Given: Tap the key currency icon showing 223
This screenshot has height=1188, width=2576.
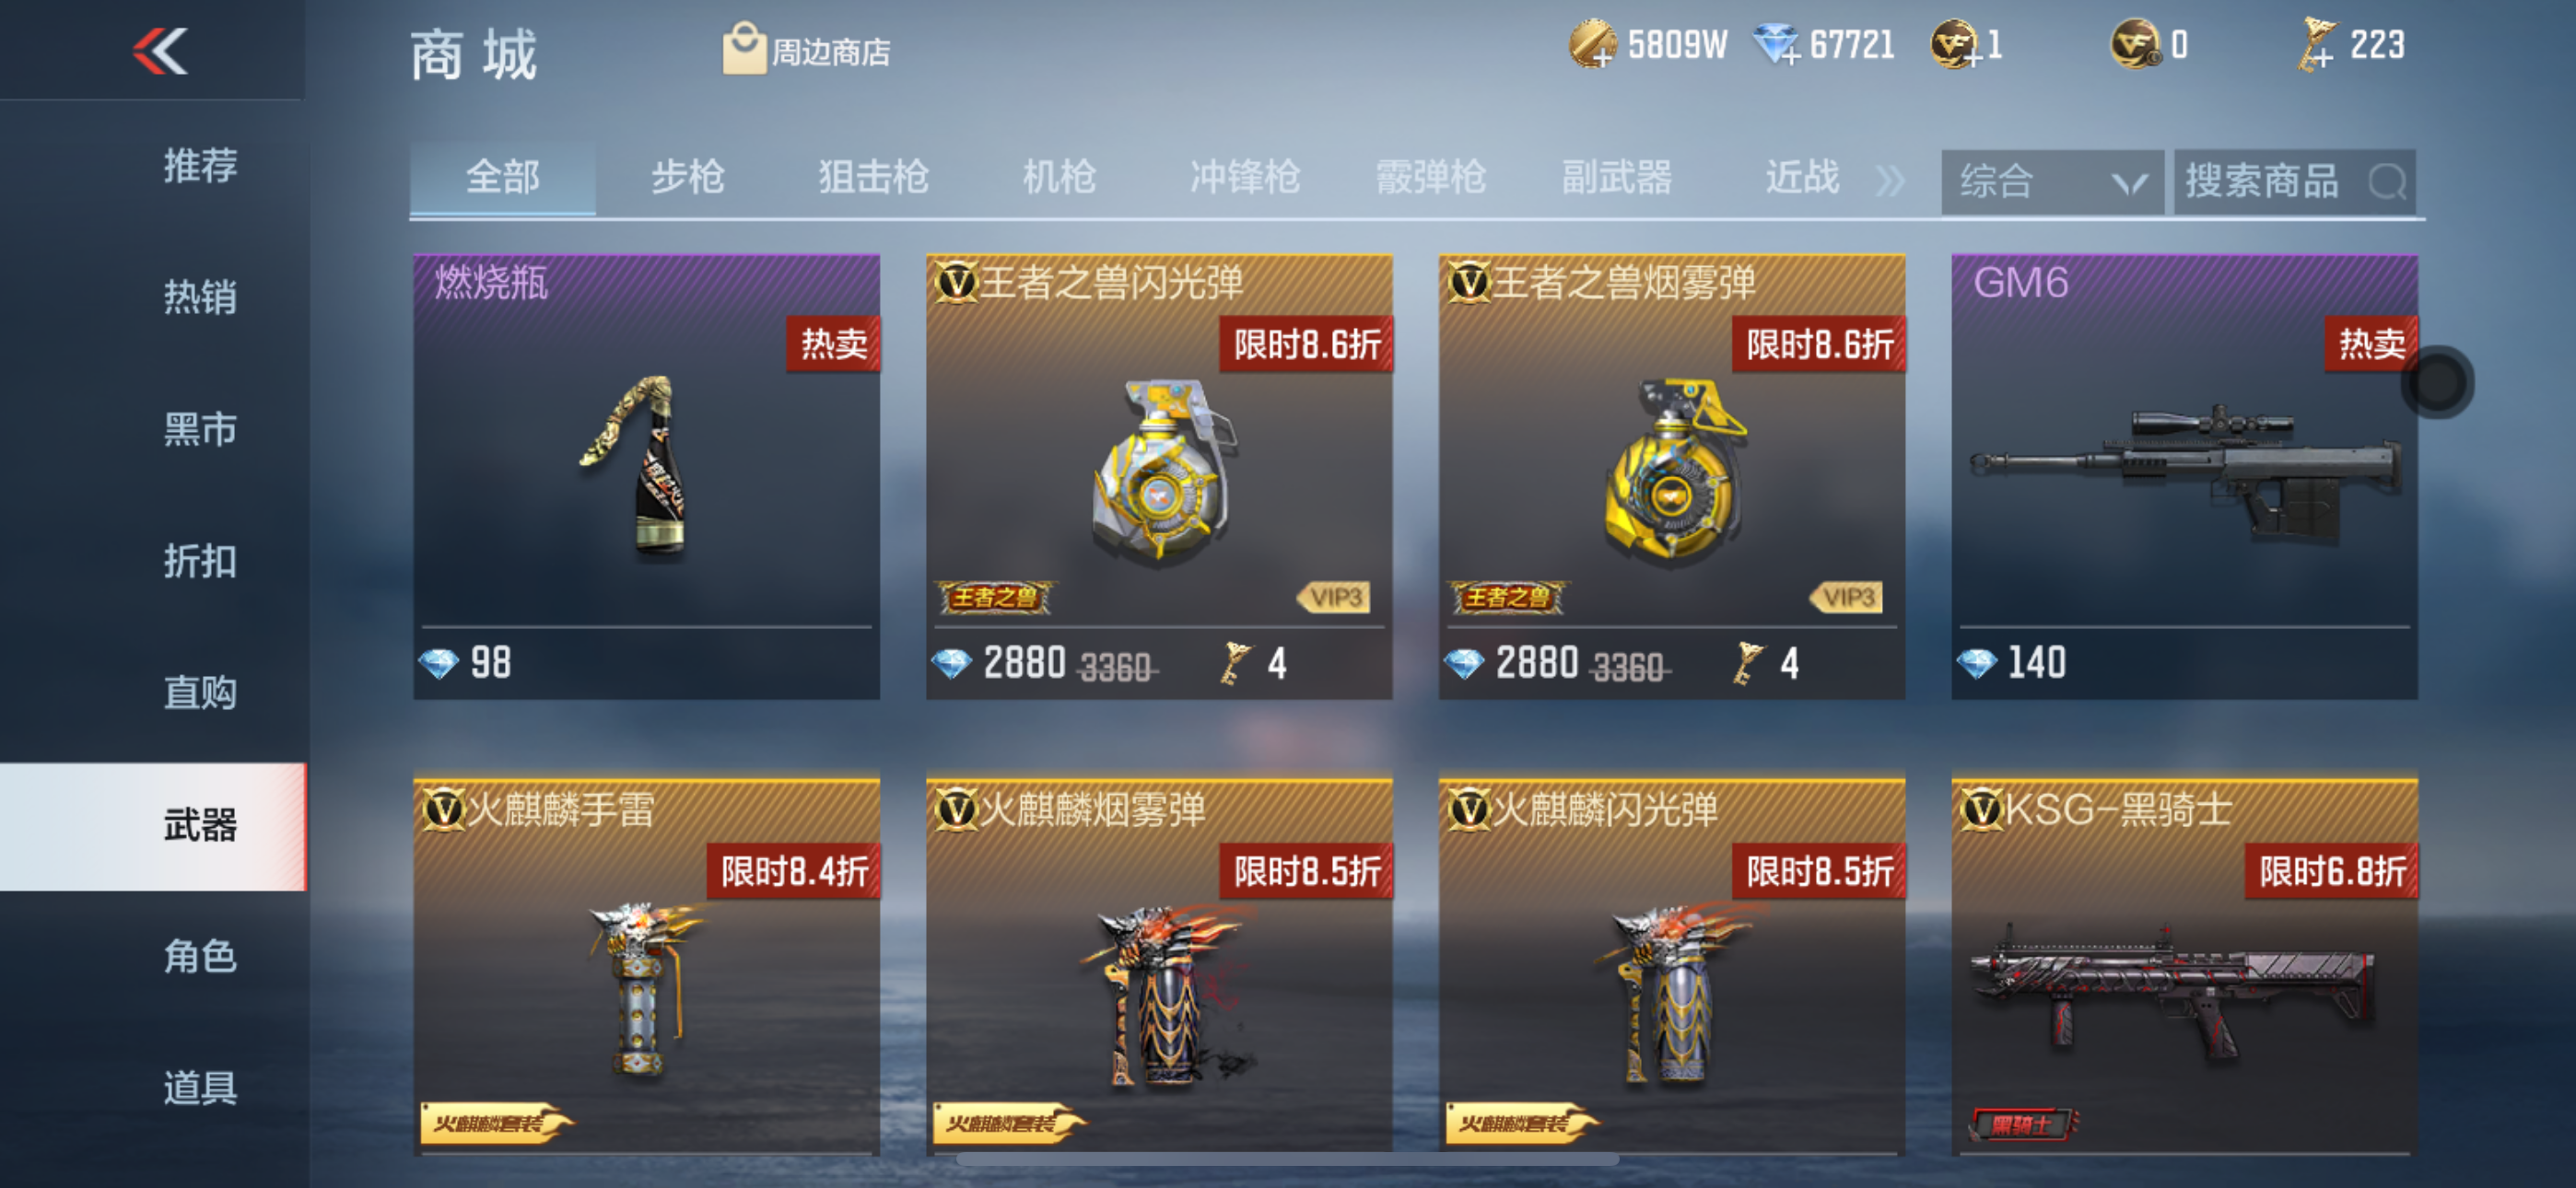Looking at the screenshot, I should pos(2316,45).
